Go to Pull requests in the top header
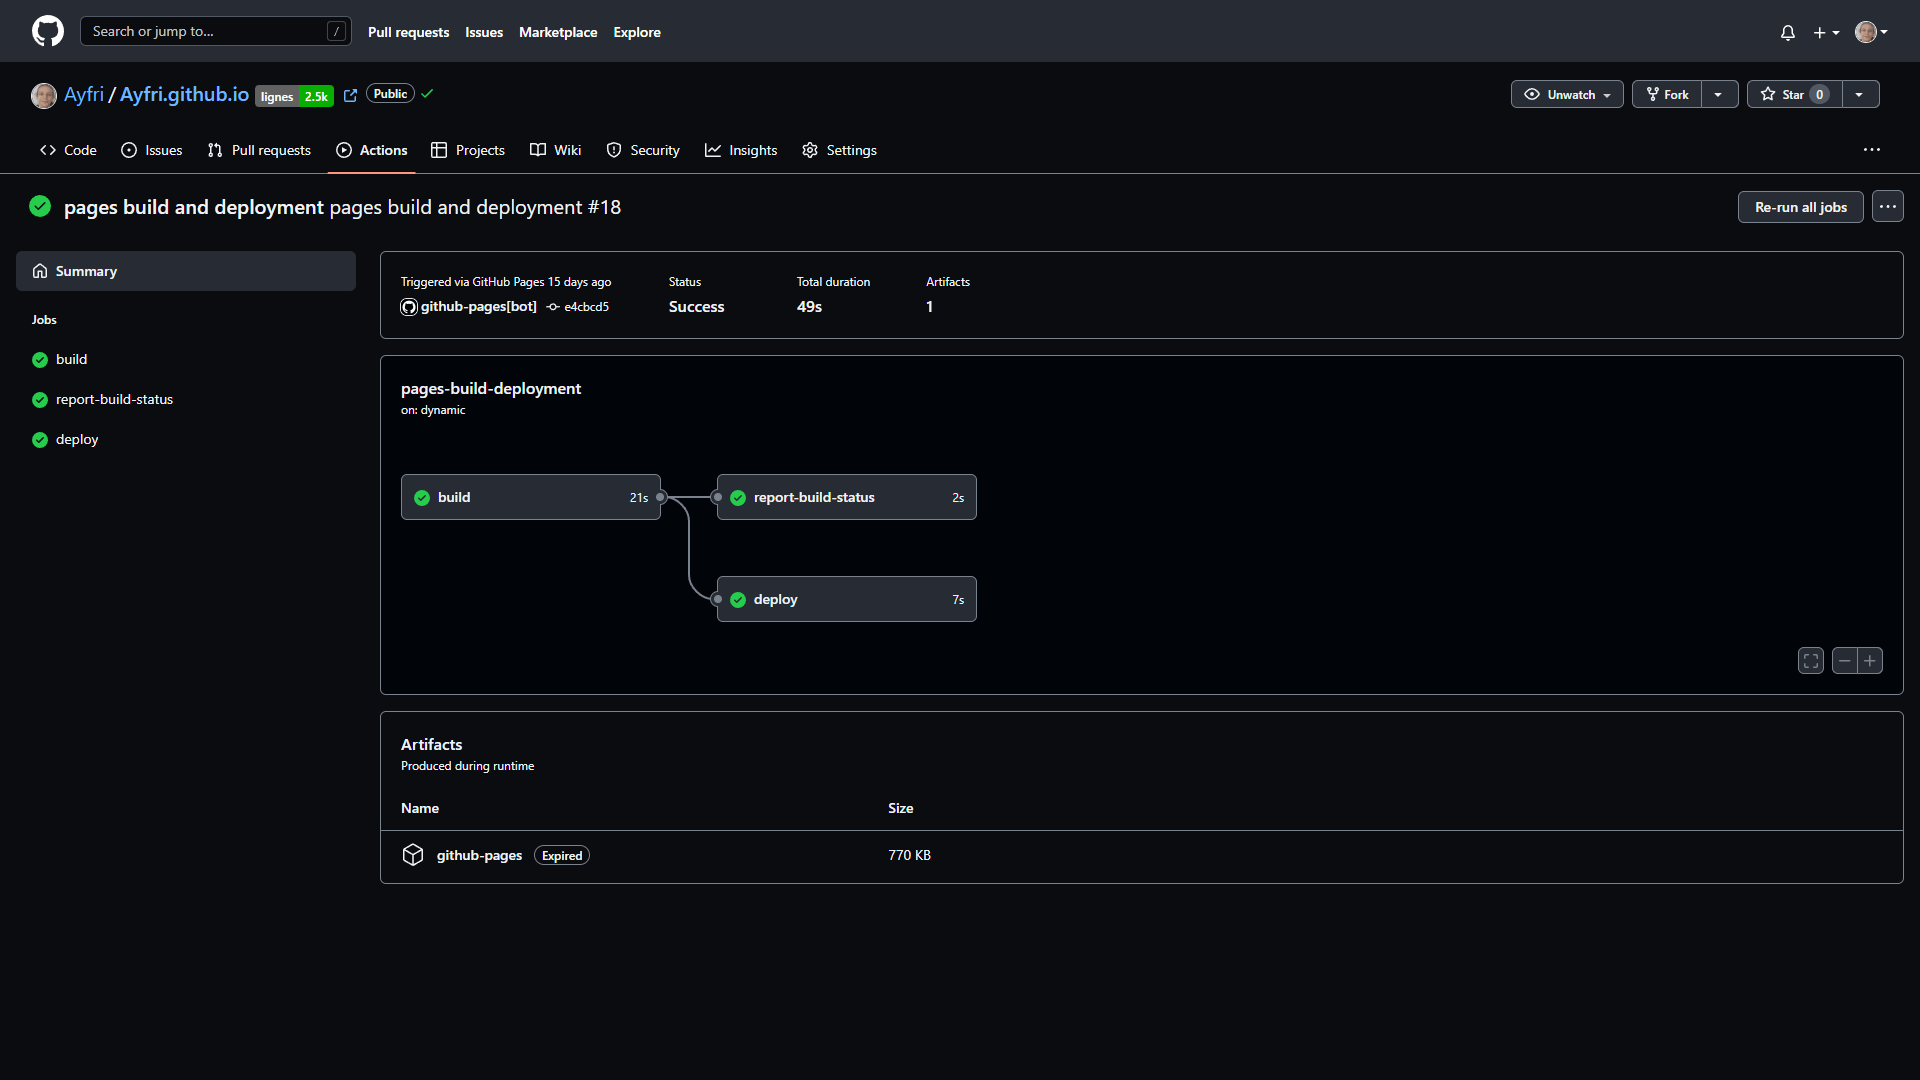The width and height of the screenshot is (1920, 1080). click(408, 32)
